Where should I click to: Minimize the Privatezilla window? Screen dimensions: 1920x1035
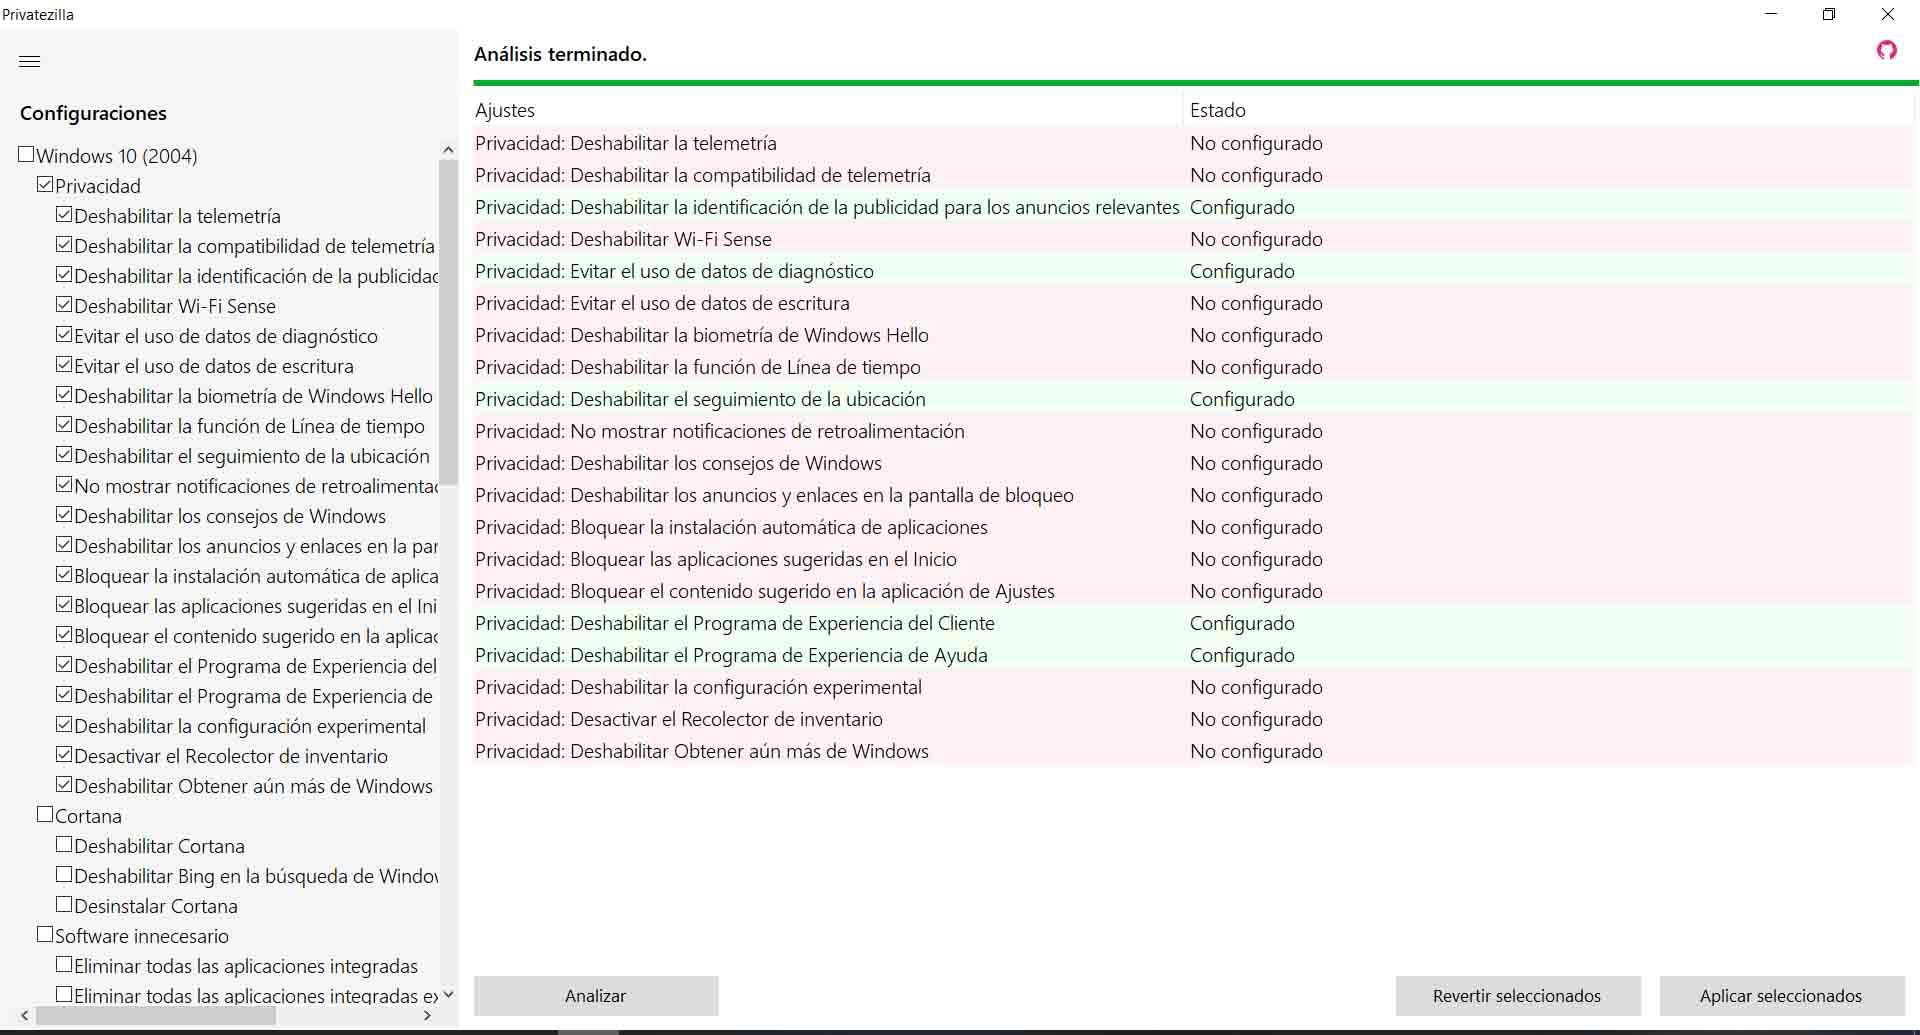1771,14
